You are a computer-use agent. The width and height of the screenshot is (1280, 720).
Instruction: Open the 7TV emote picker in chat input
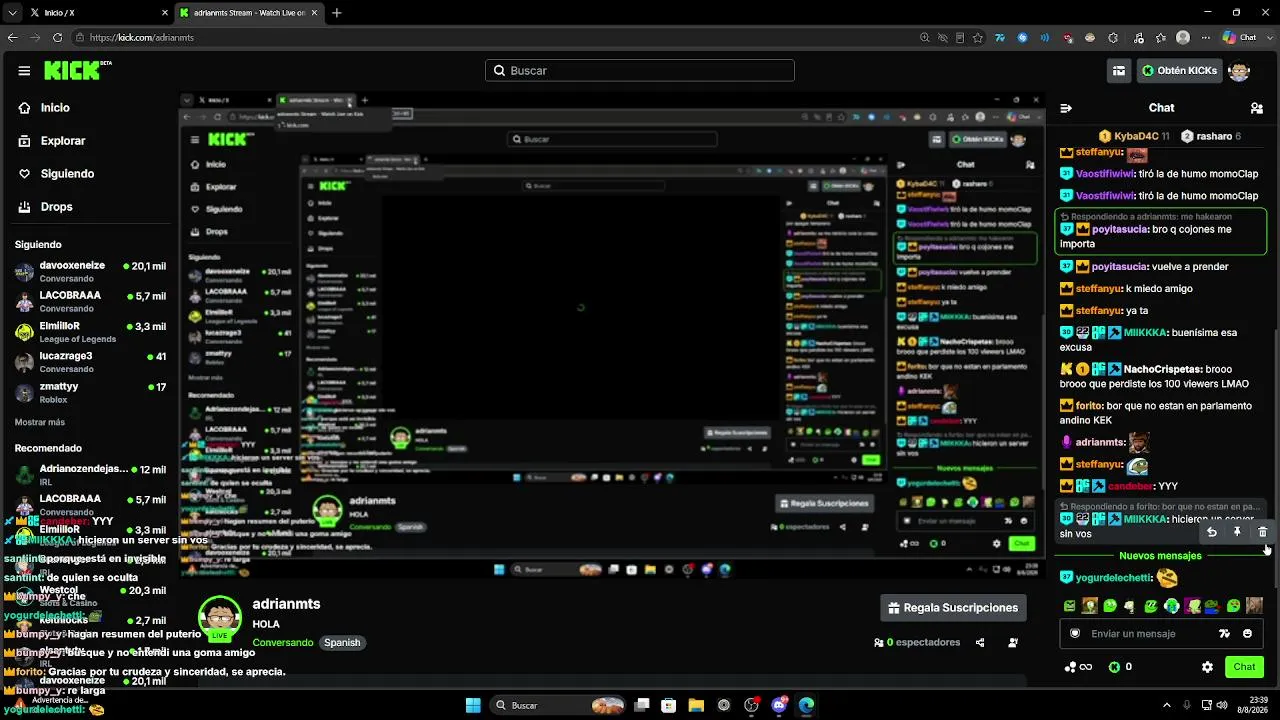click(x=1224, y=634)
